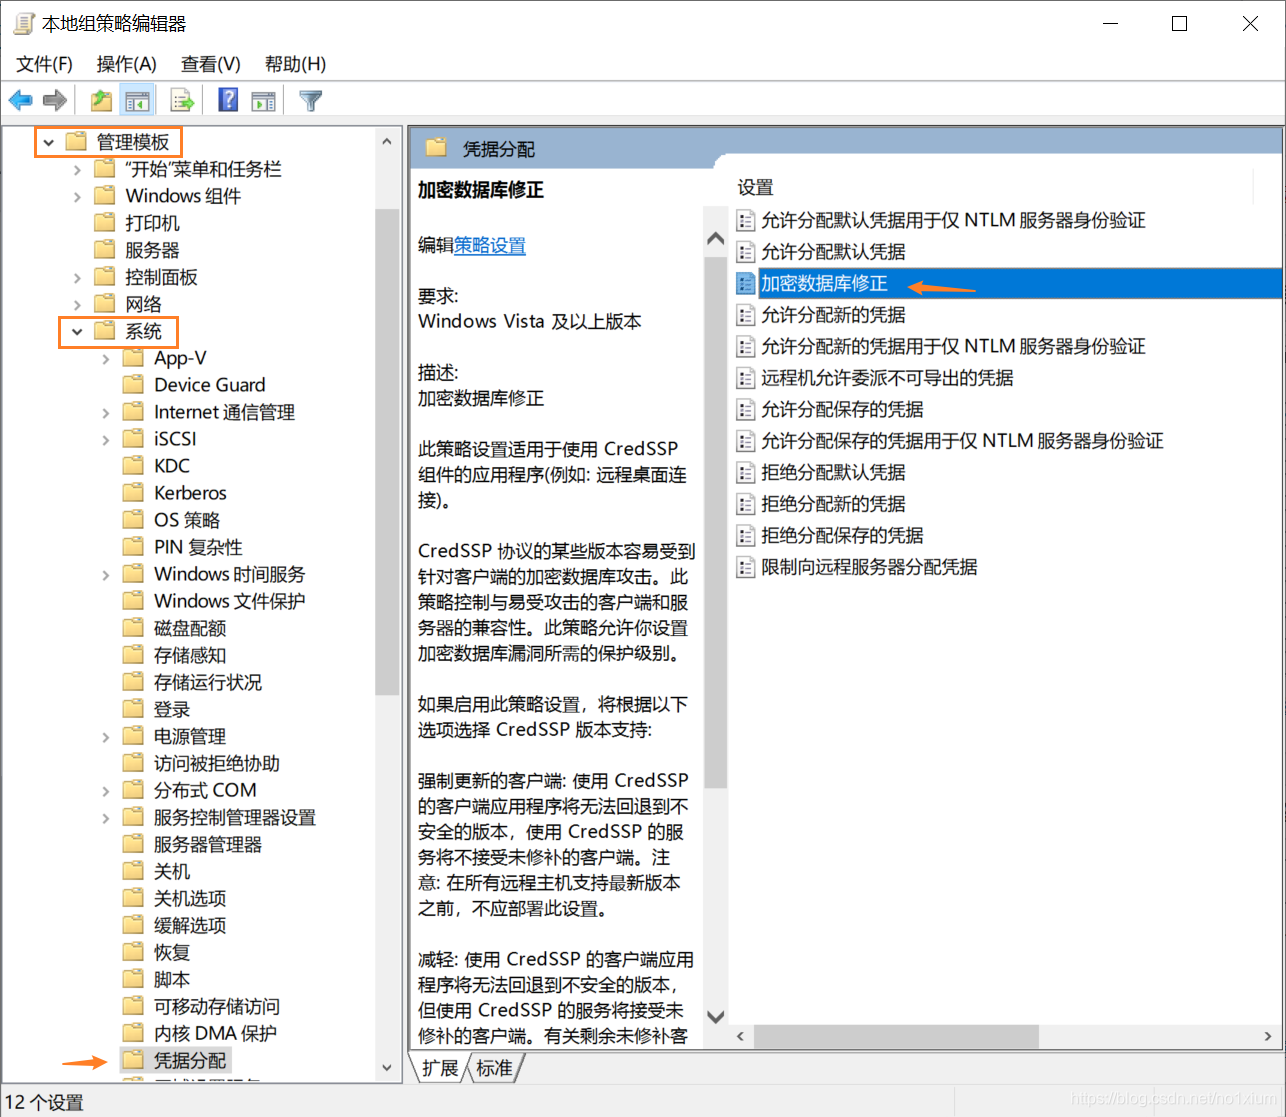The image size is (1286, 1117).
Task: Click the folder icon next to Kerberos
Action: [x=133, y=493]
